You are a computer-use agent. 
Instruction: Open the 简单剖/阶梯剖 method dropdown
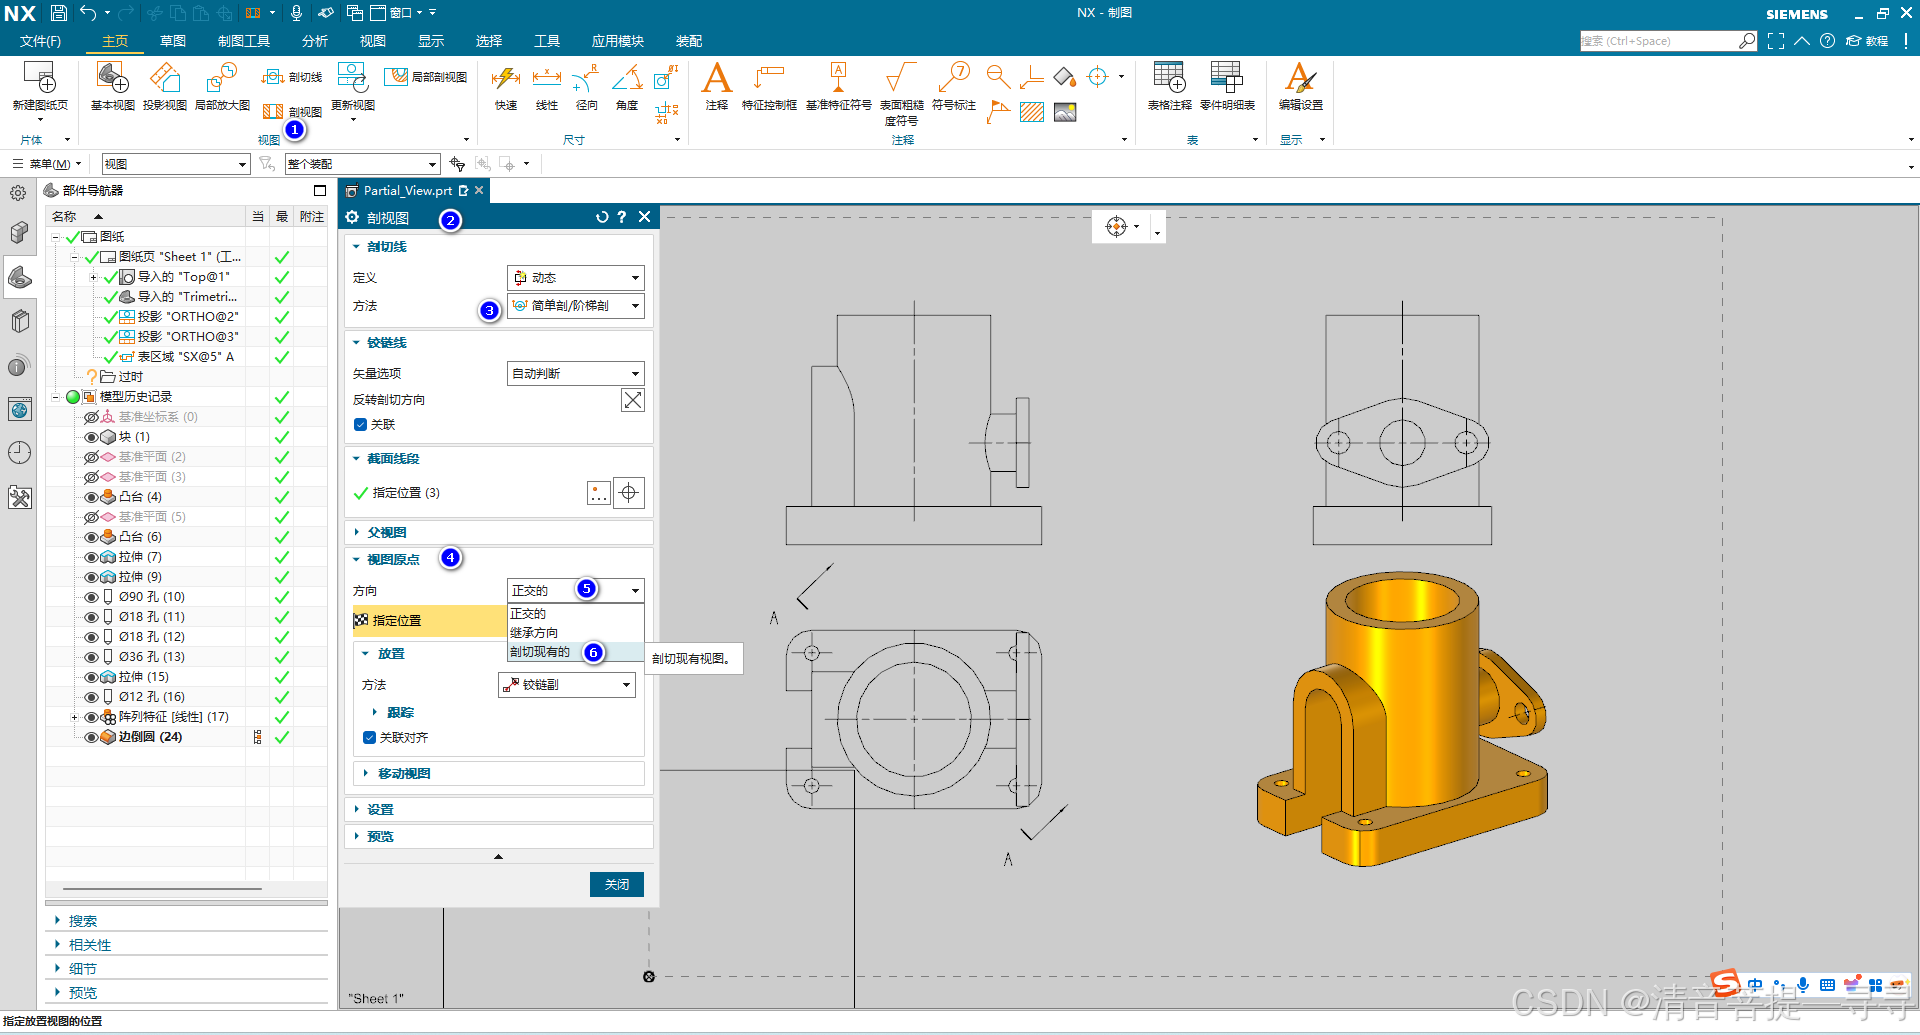tap(576, 306)
